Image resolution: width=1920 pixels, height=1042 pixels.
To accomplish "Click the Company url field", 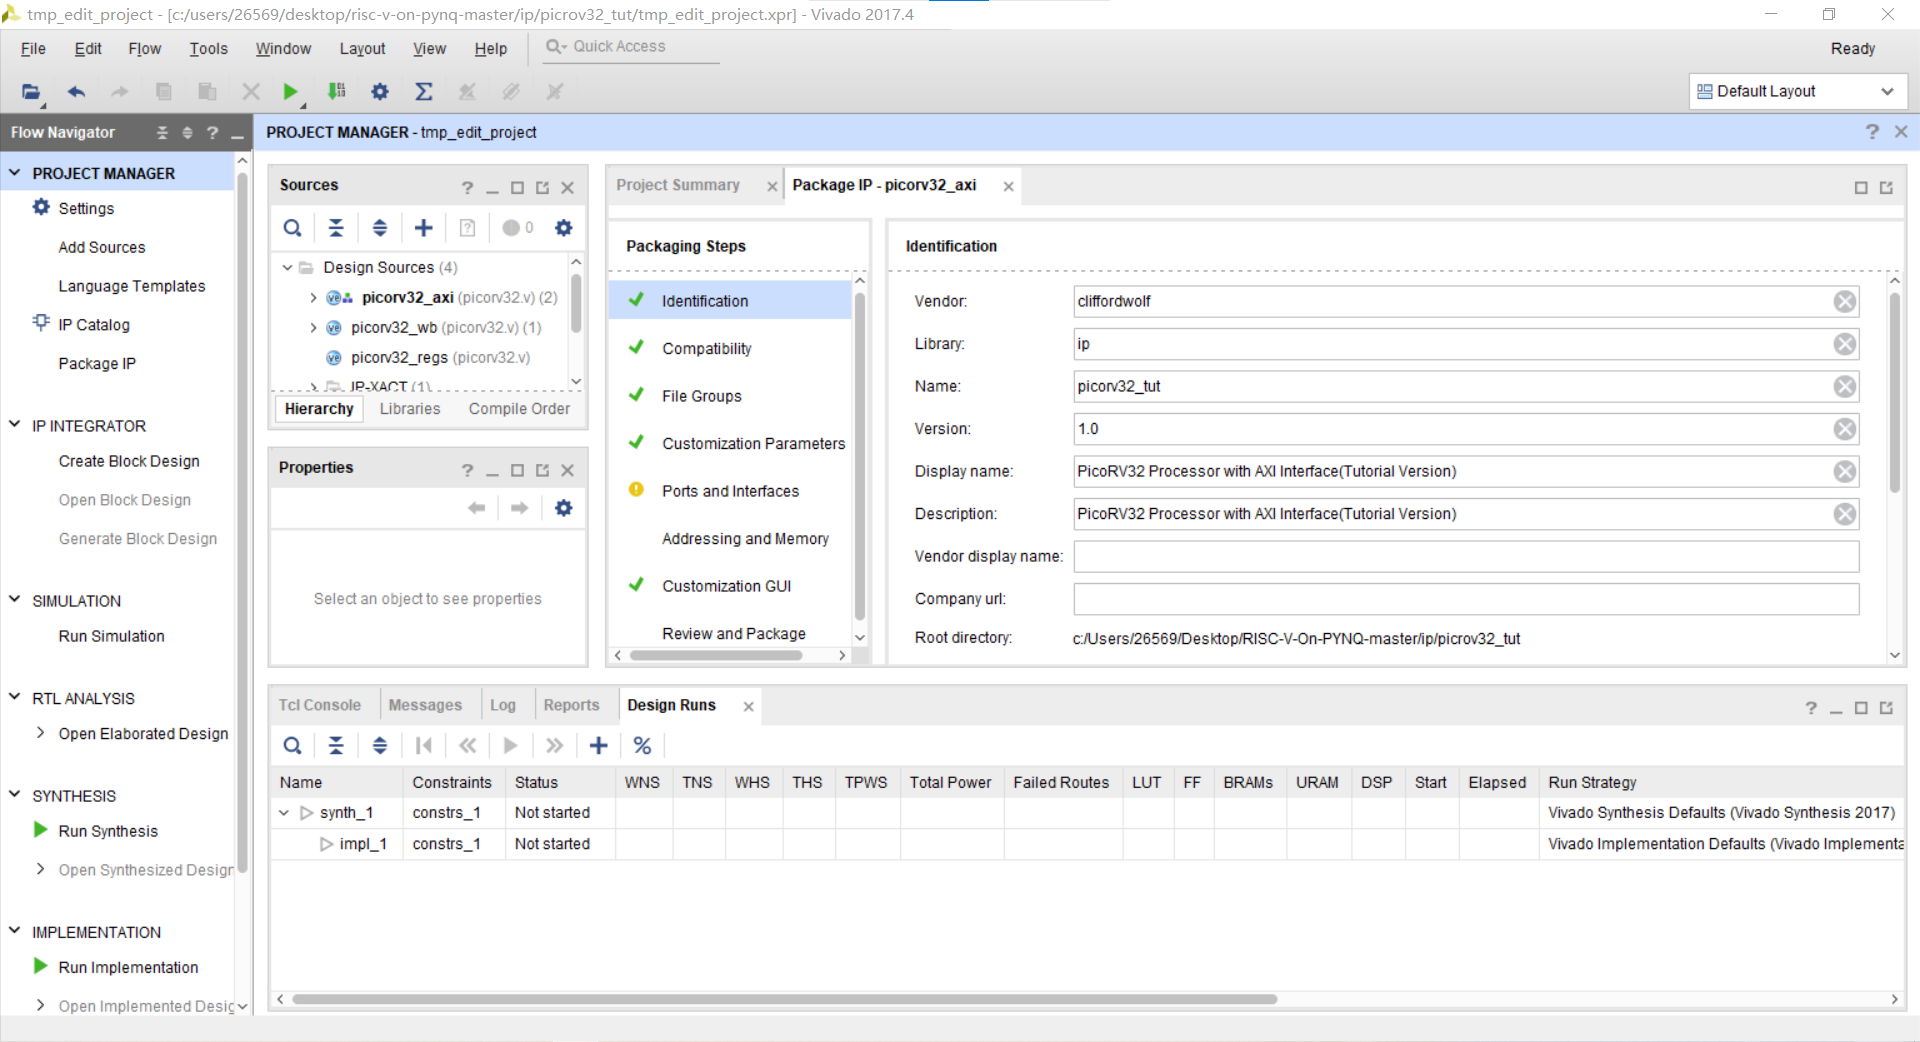I will (x=1466, y=599).
